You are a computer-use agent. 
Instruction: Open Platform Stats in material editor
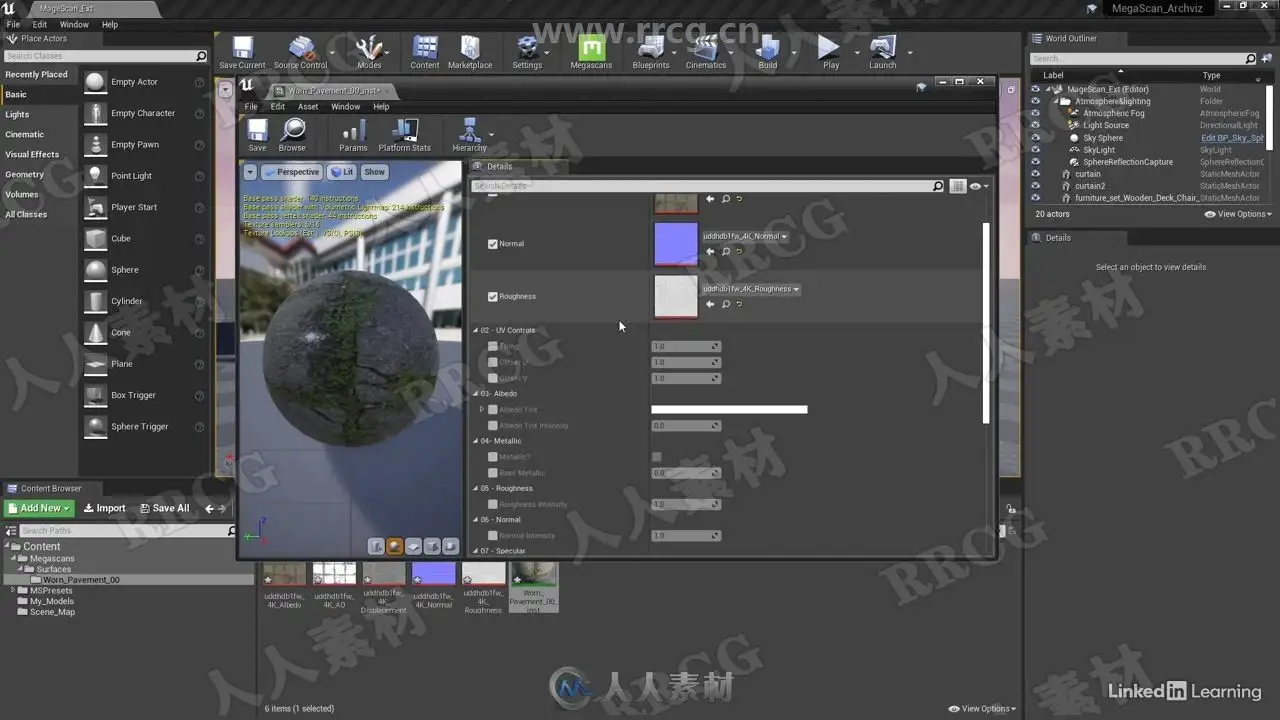click(x=405, y=135)
